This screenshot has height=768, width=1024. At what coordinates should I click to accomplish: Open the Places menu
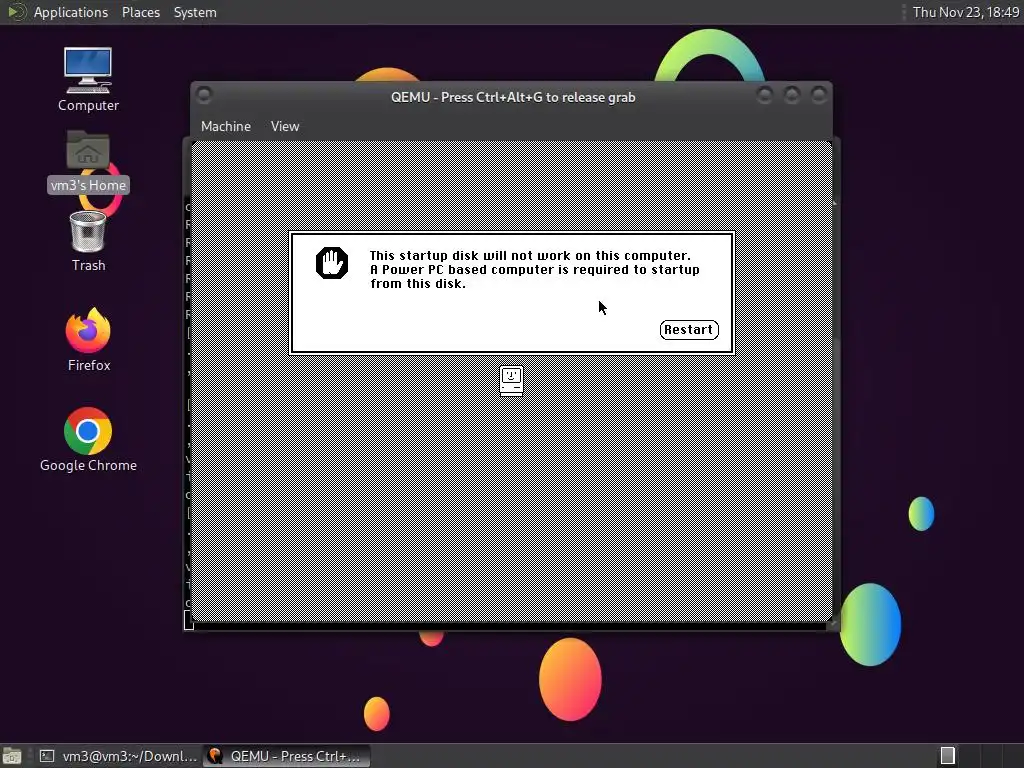coord(140,12)
